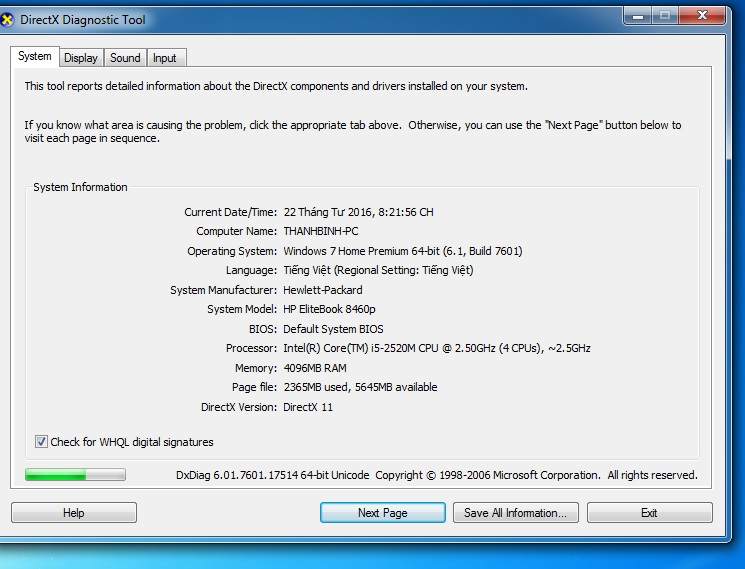Maximize the DirectX Diagnostic Tool window

[665, 16]
